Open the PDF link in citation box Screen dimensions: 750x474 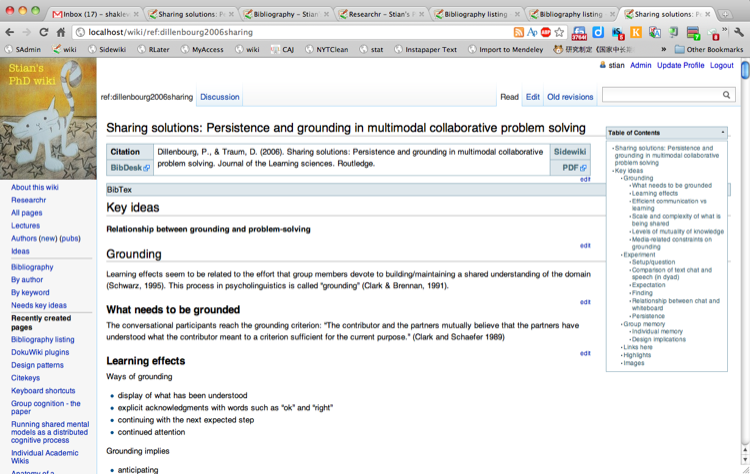pyautogui.click(x=574, y=167)
